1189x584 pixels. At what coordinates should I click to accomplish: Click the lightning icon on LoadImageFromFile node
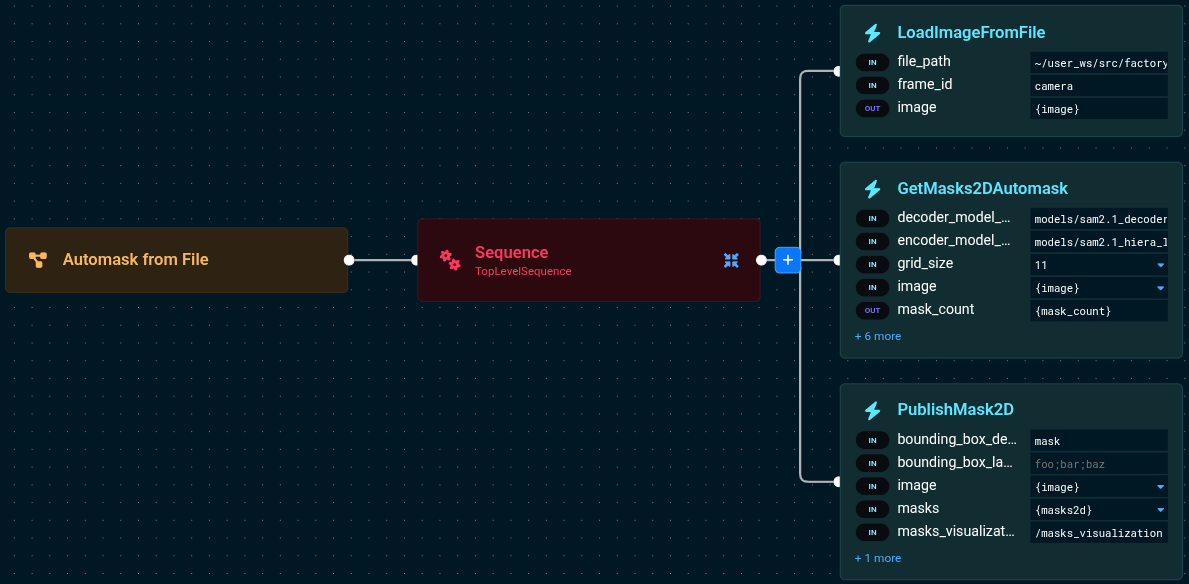(x=872, y=32)
